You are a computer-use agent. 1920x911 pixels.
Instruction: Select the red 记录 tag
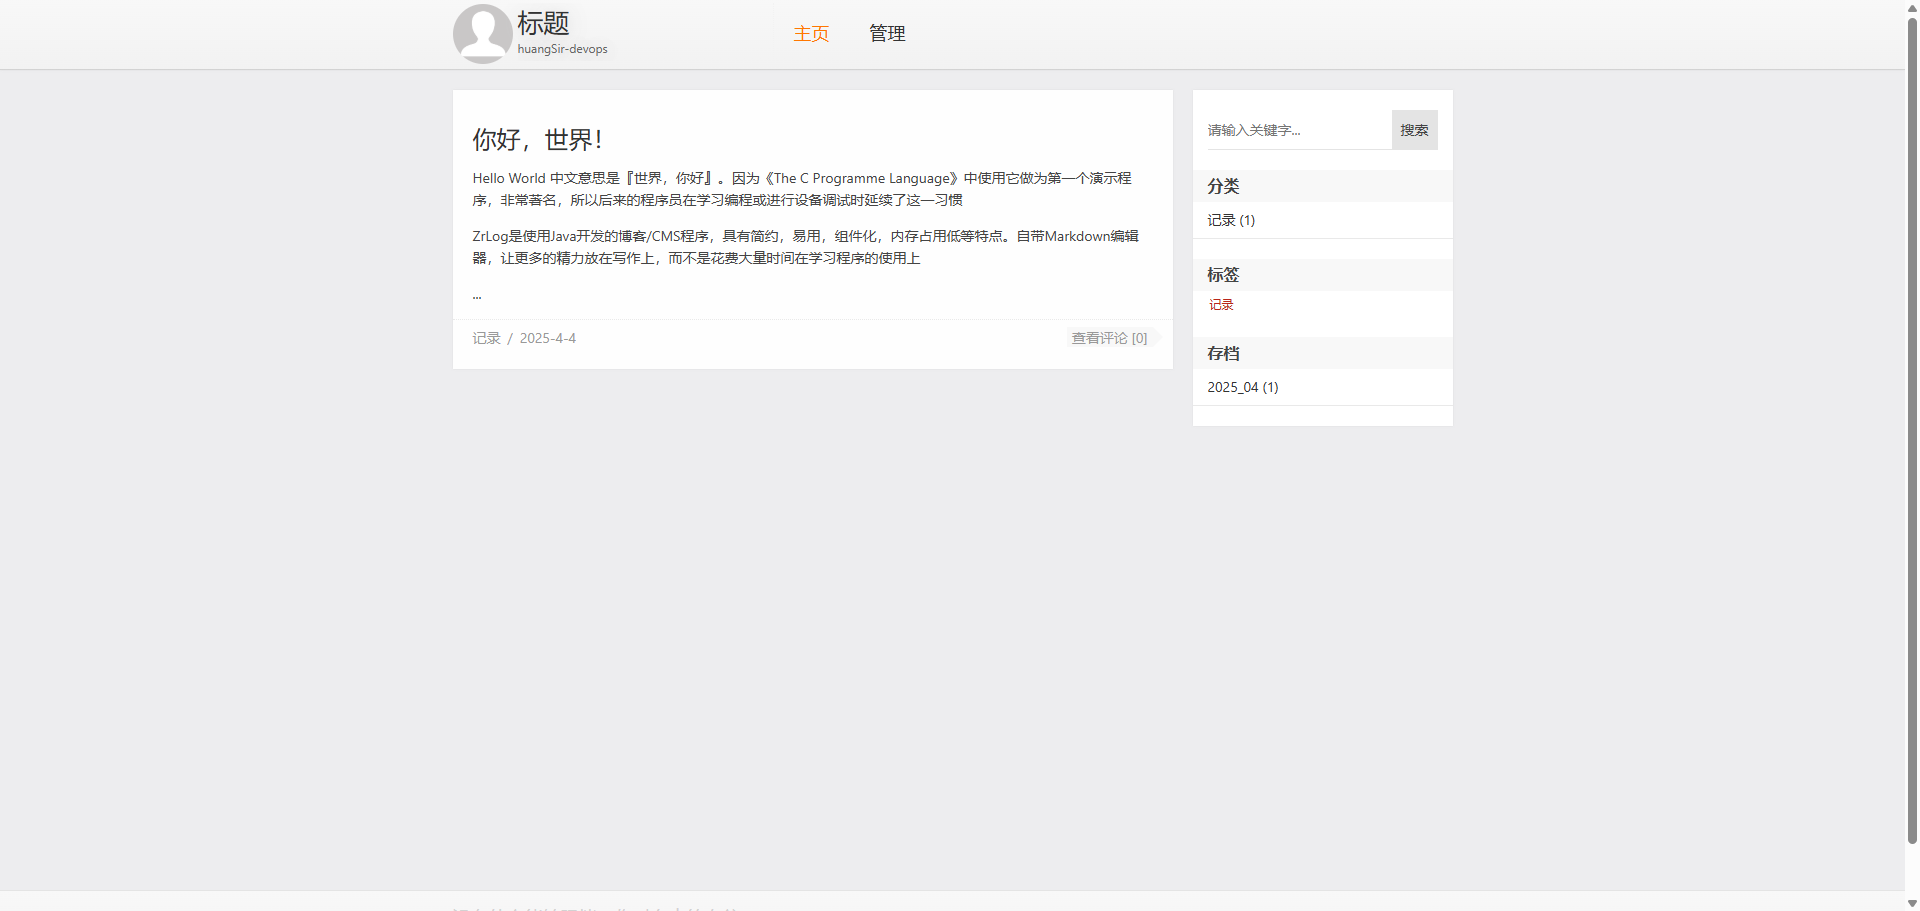1221,305
